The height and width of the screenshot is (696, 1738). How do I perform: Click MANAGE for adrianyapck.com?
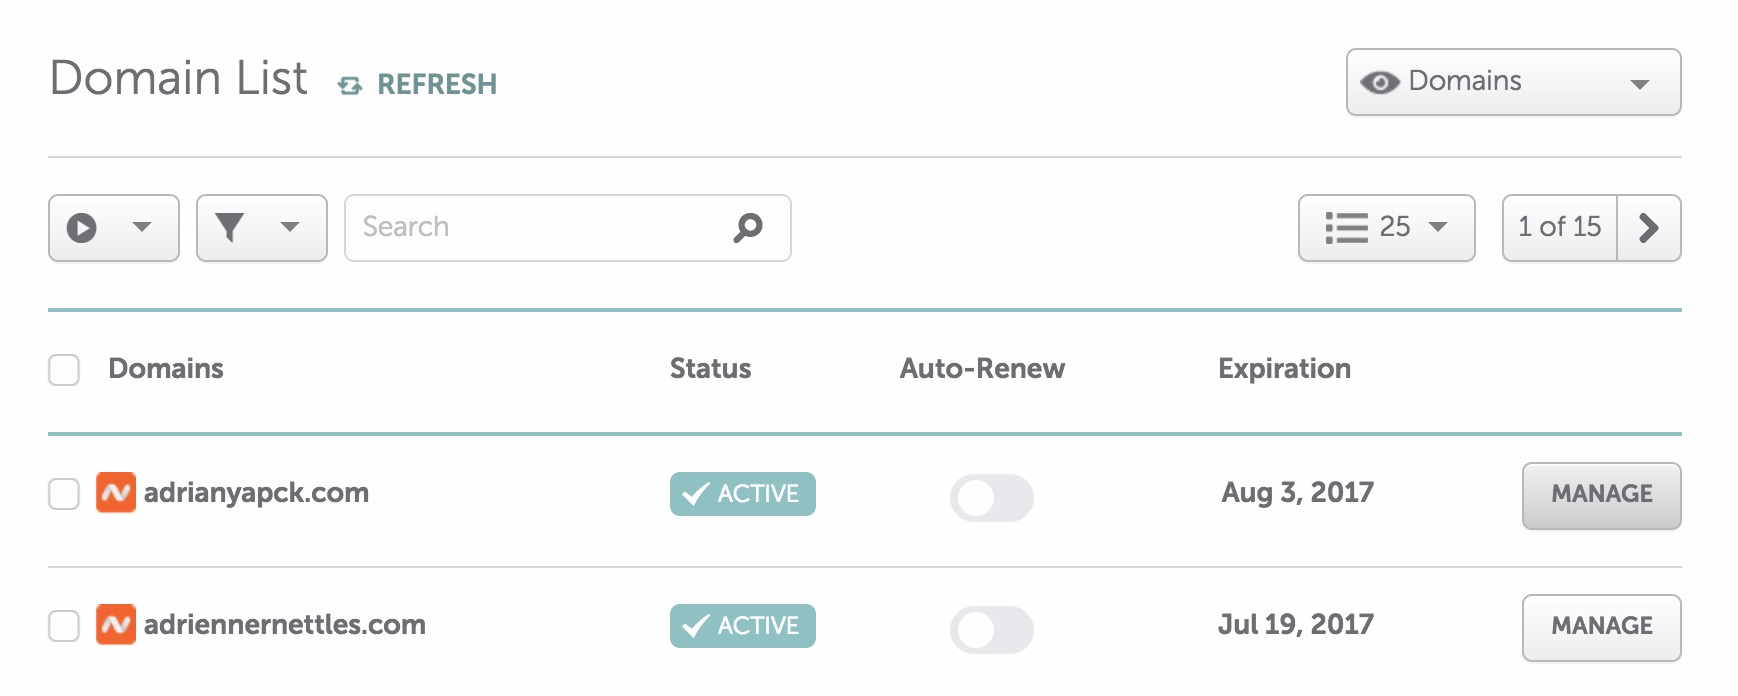tap(1602, 495)
